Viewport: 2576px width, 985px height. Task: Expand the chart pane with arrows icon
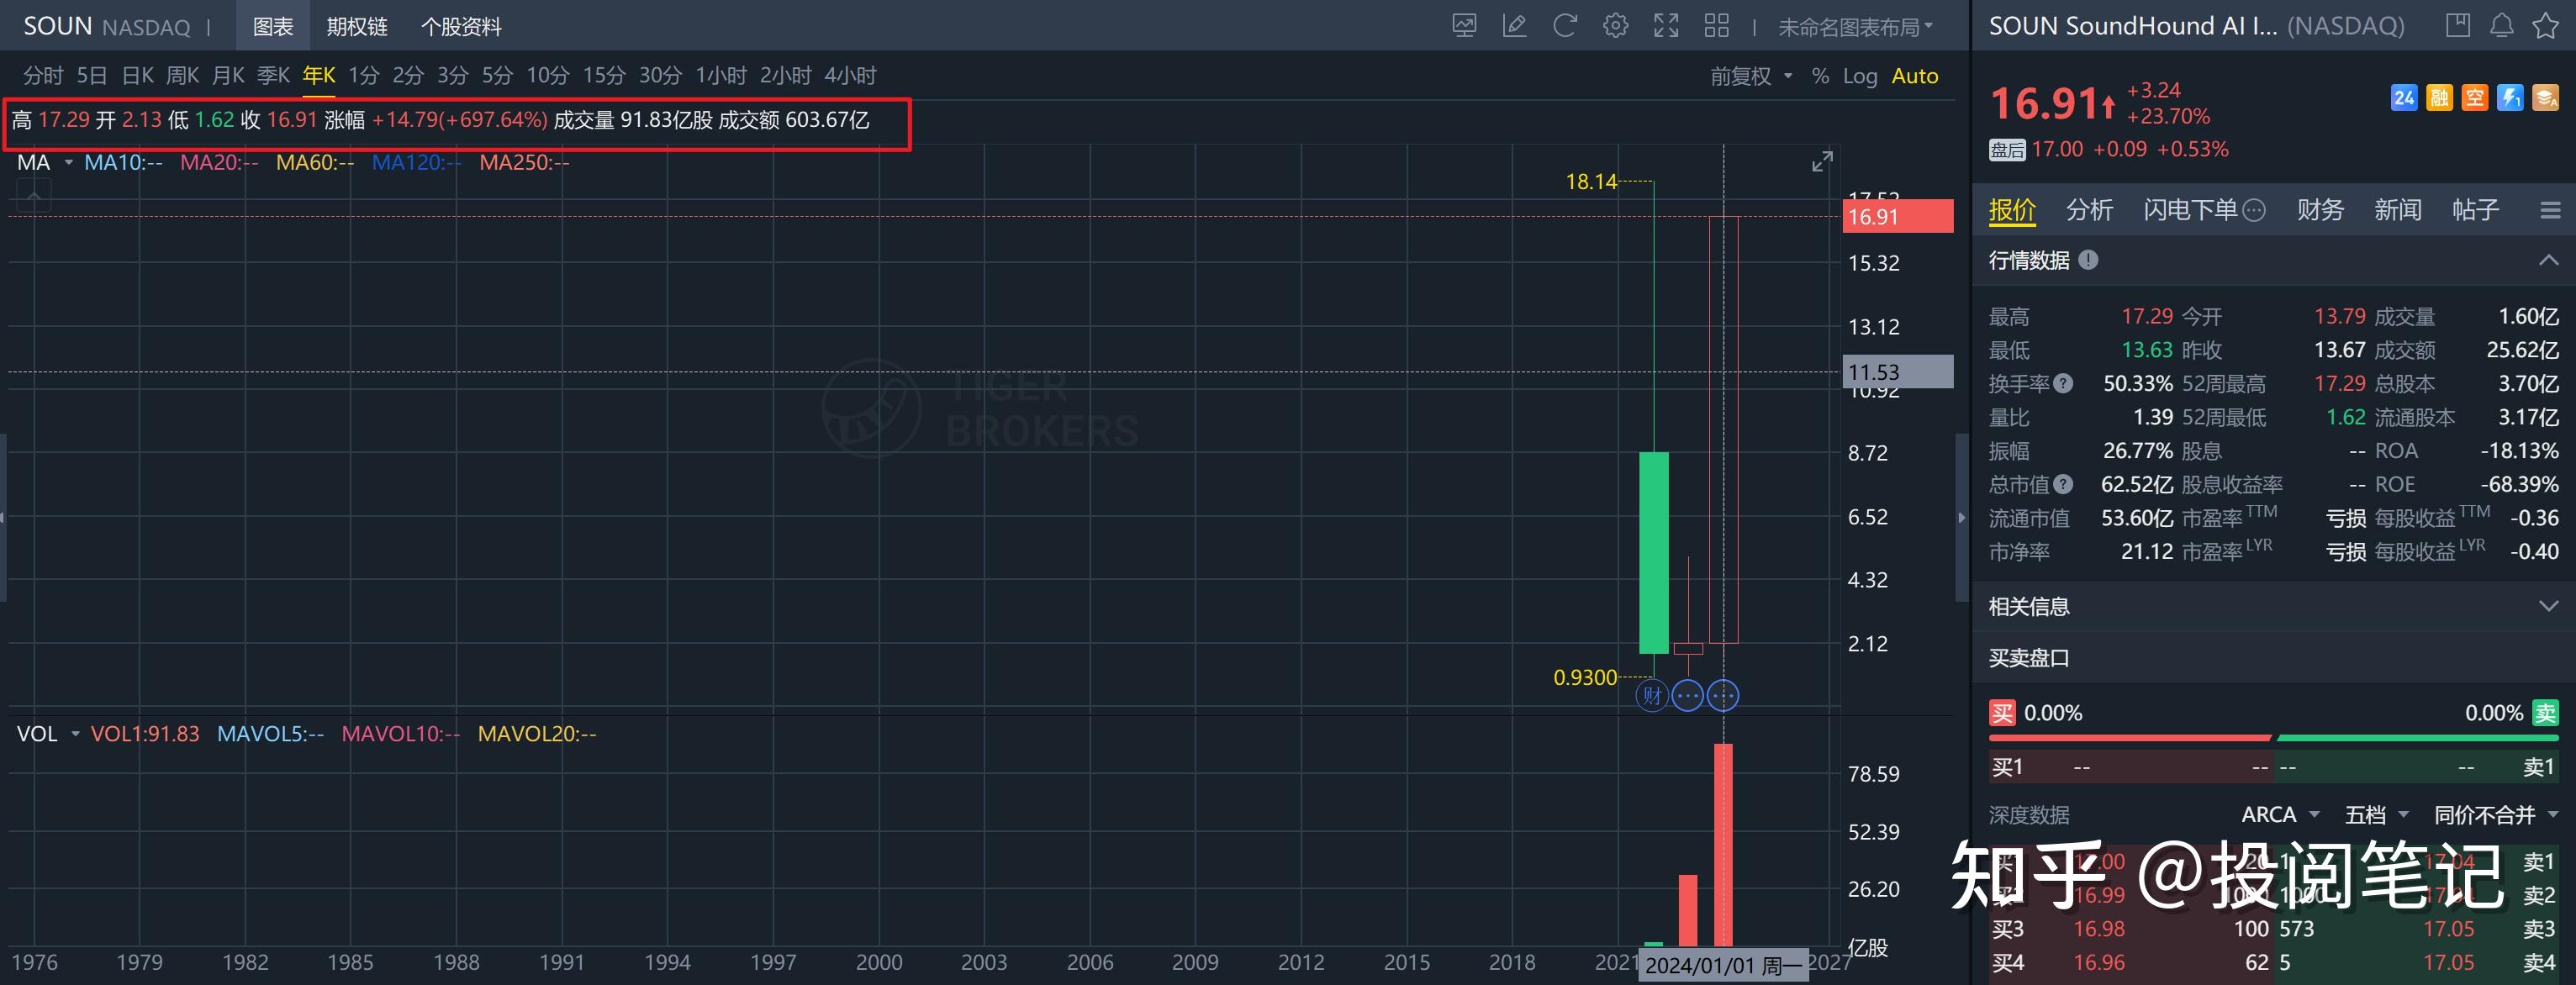coord(1822,161)
